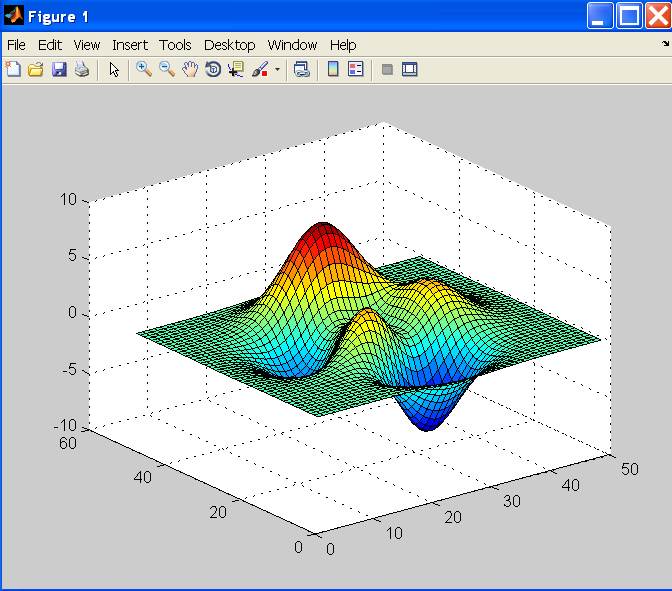Open a file using the folder icon
Screen dimensions: 672x591
click(x=35, y=70)
